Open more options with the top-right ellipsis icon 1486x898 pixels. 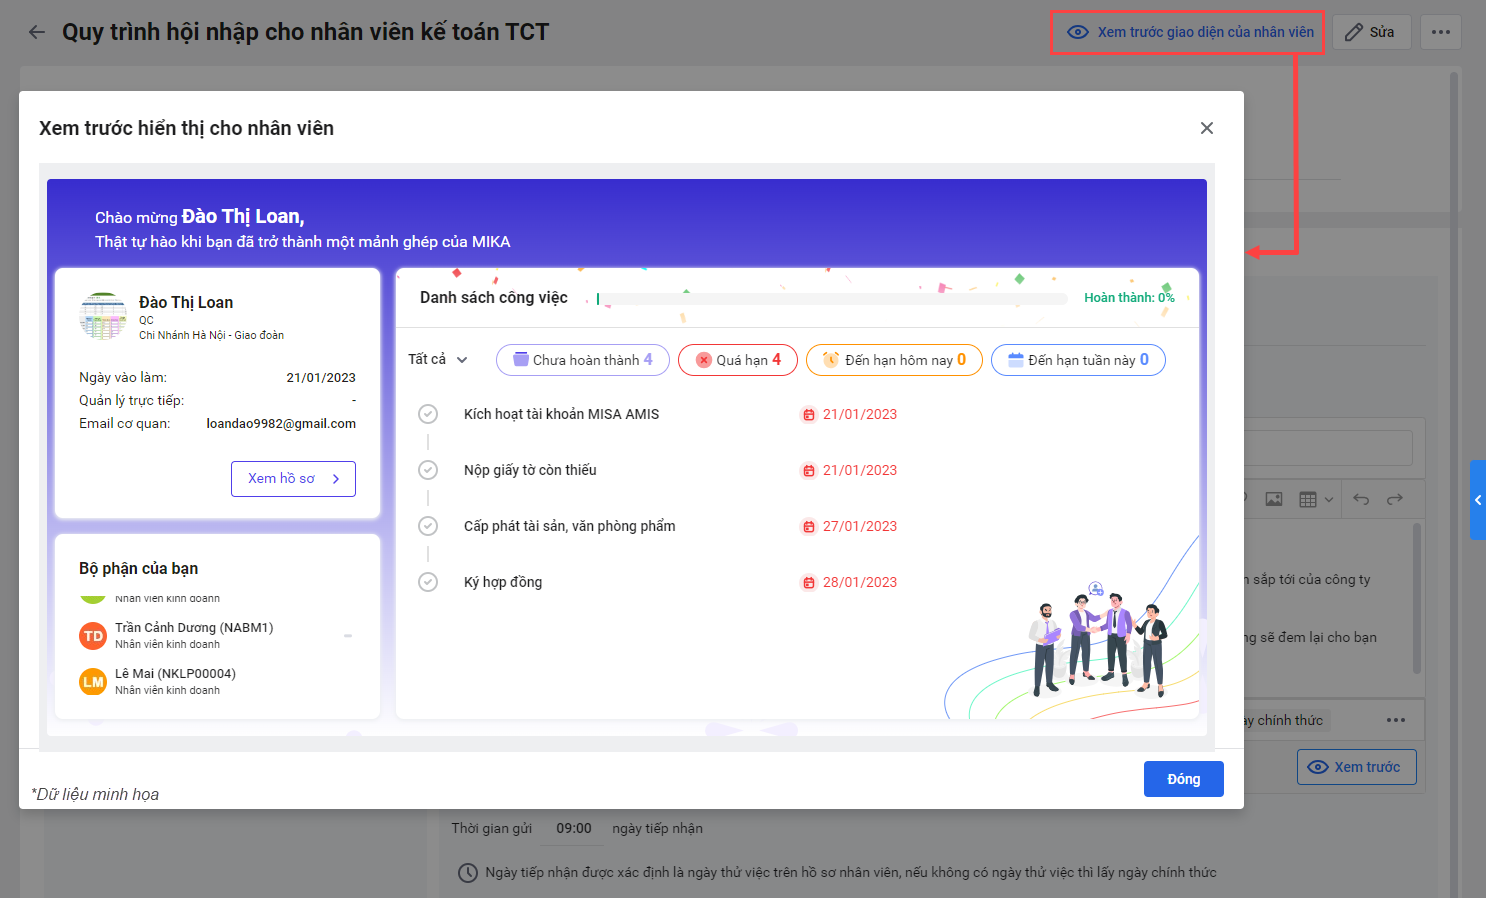click(1440, 31)
